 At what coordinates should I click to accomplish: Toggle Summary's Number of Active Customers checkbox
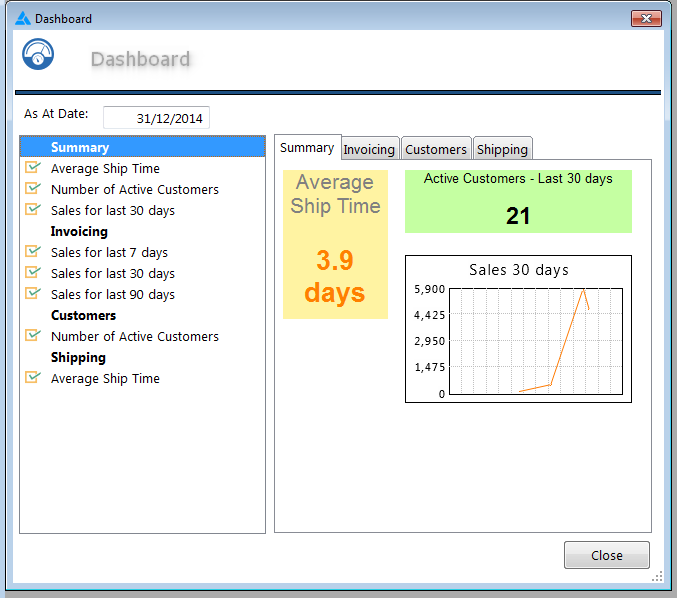click(x=33, y=189)
